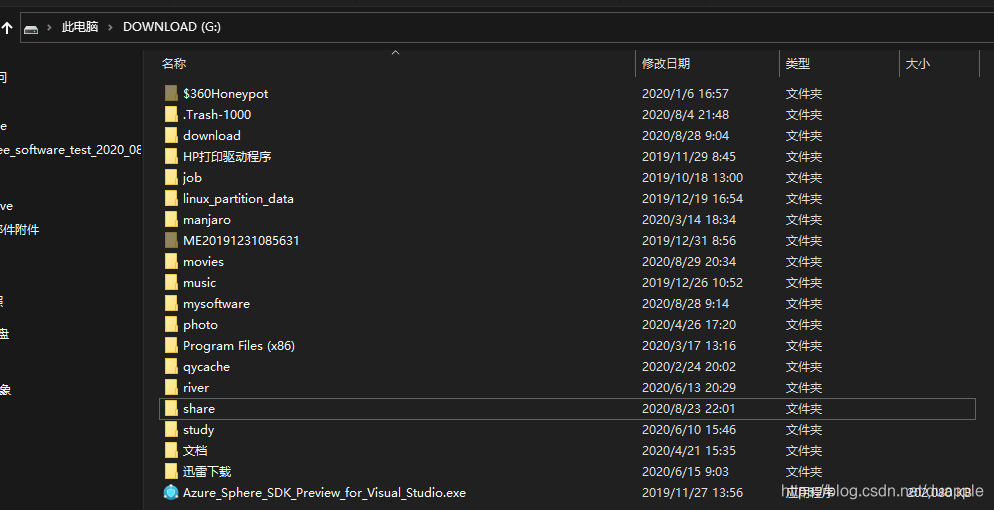Select the 迅雷下载 folder name
Image resolution: width=994 pixels, height=510 pixels.
[x=207, y=471]
